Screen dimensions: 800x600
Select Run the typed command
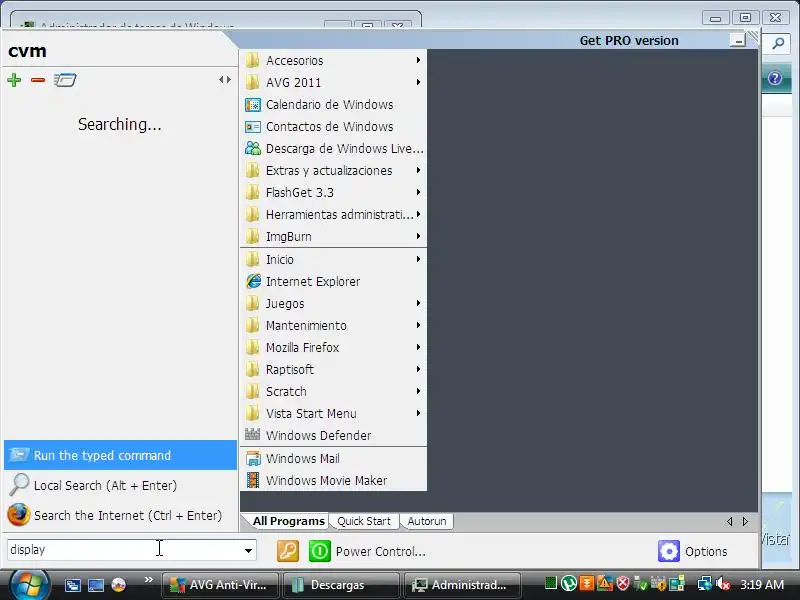coord(120,455)
